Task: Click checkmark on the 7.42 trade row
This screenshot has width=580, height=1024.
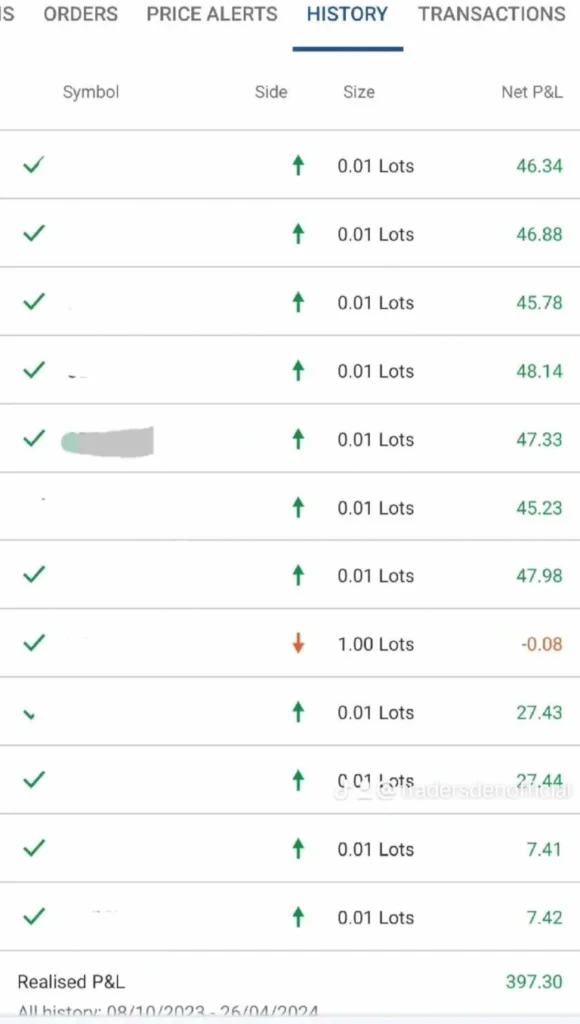Action: 33,916
